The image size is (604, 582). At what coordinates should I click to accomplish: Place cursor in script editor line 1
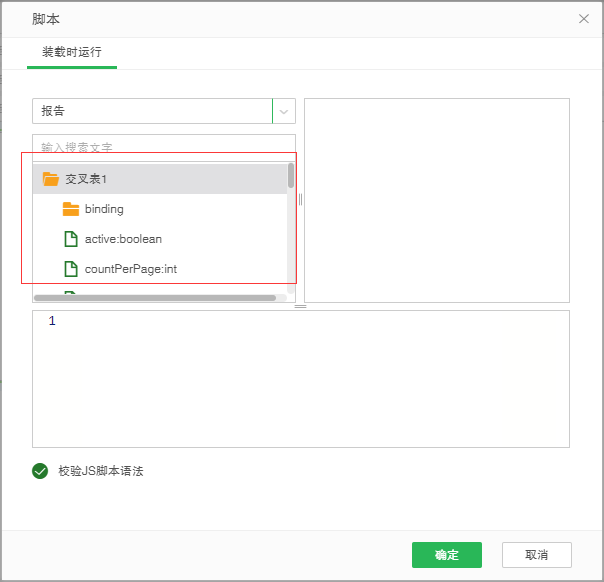[300, 322]
